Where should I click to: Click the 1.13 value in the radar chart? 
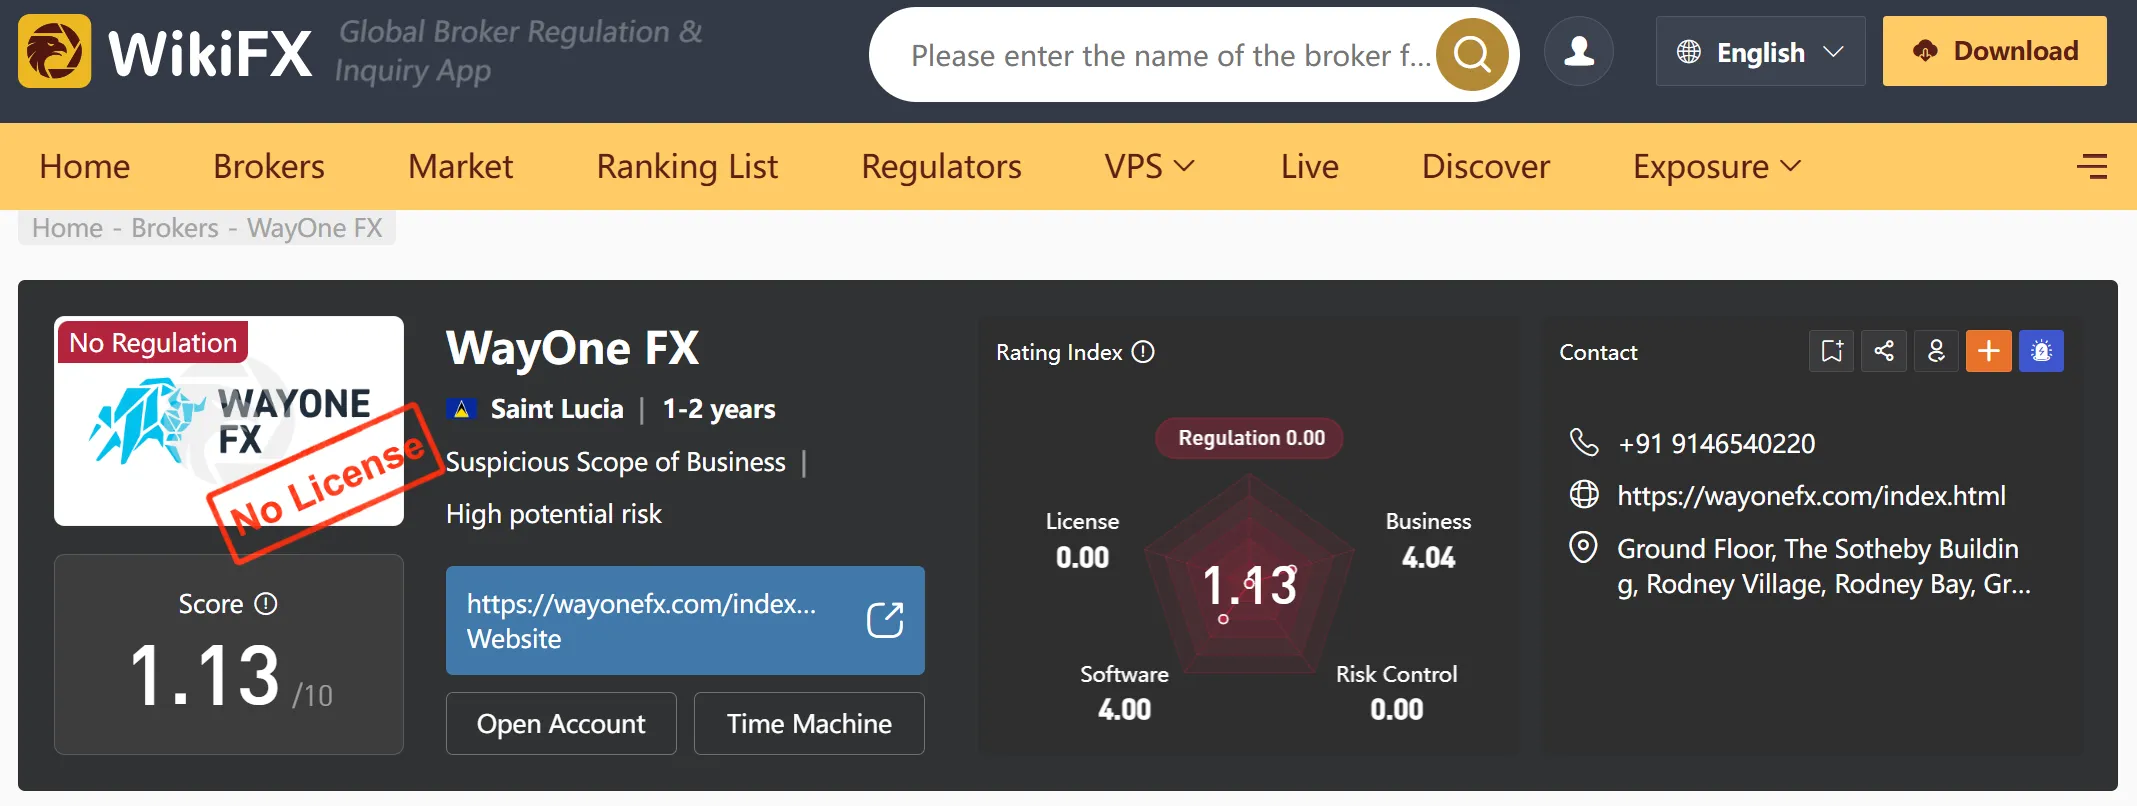tap(1250, 585)
